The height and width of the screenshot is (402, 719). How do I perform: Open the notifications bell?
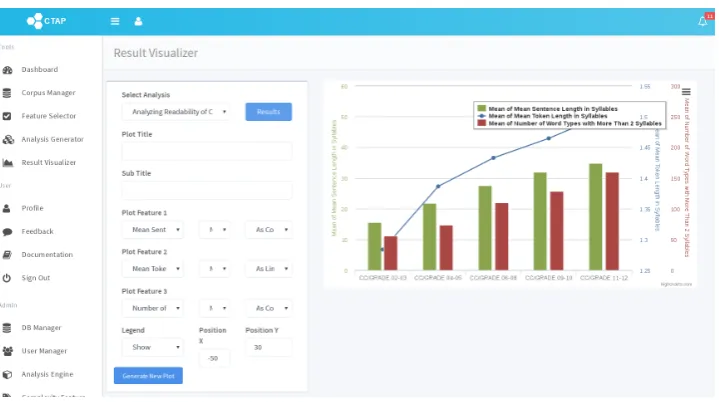point(702,21)
